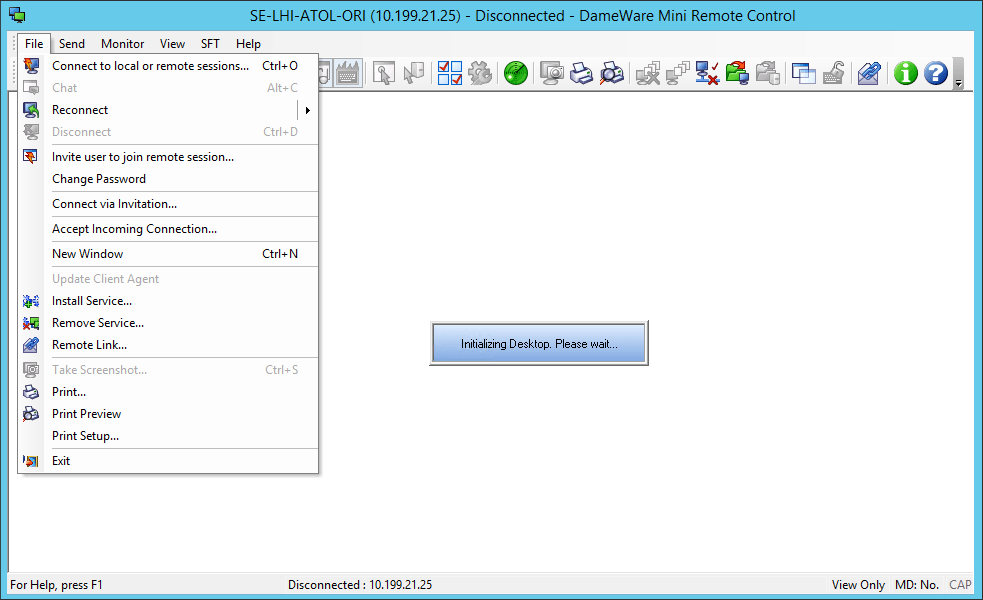Click the grayed stacked monitors toolbar icon
Image resolution: width=983 pixels, height=600 pixels.
678,73
